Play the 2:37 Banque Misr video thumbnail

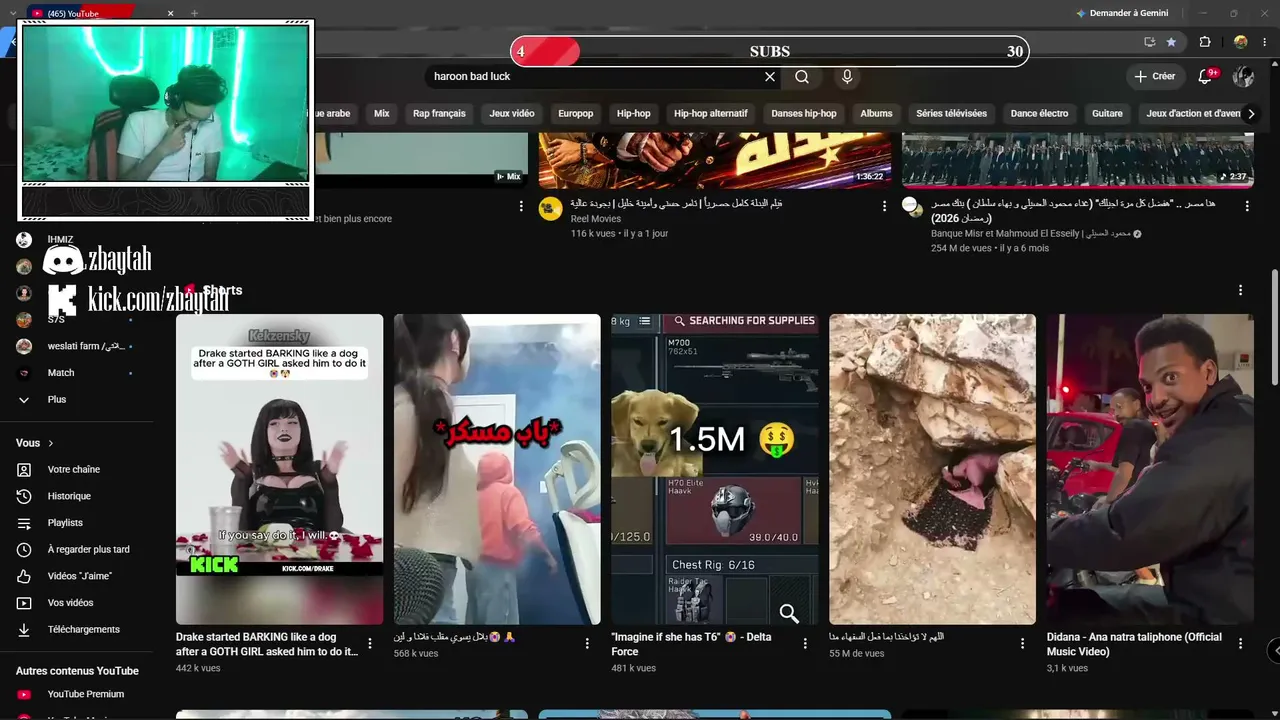click(1078, 160)
